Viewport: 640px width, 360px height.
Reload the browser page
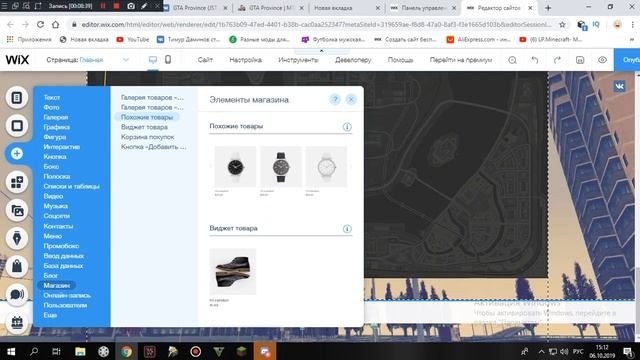pos(40,25)
